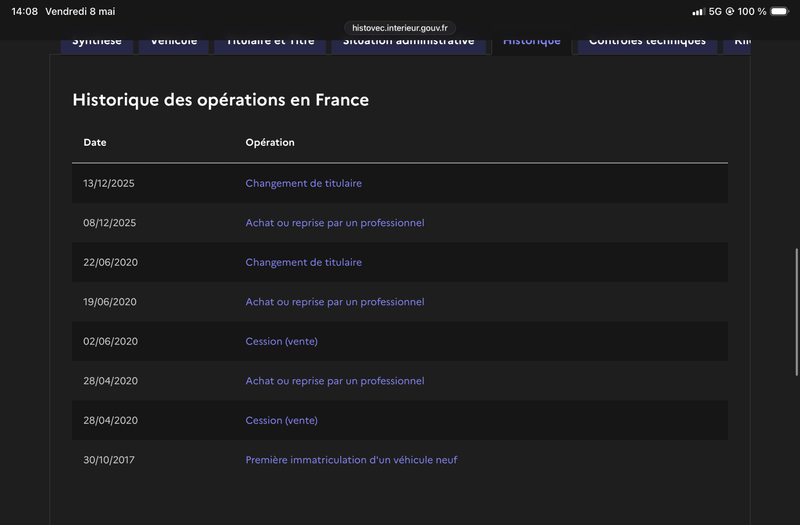The width and height of the screenshot is (800, 525).
Task: Click the Date column header
Action: (95, 142)
